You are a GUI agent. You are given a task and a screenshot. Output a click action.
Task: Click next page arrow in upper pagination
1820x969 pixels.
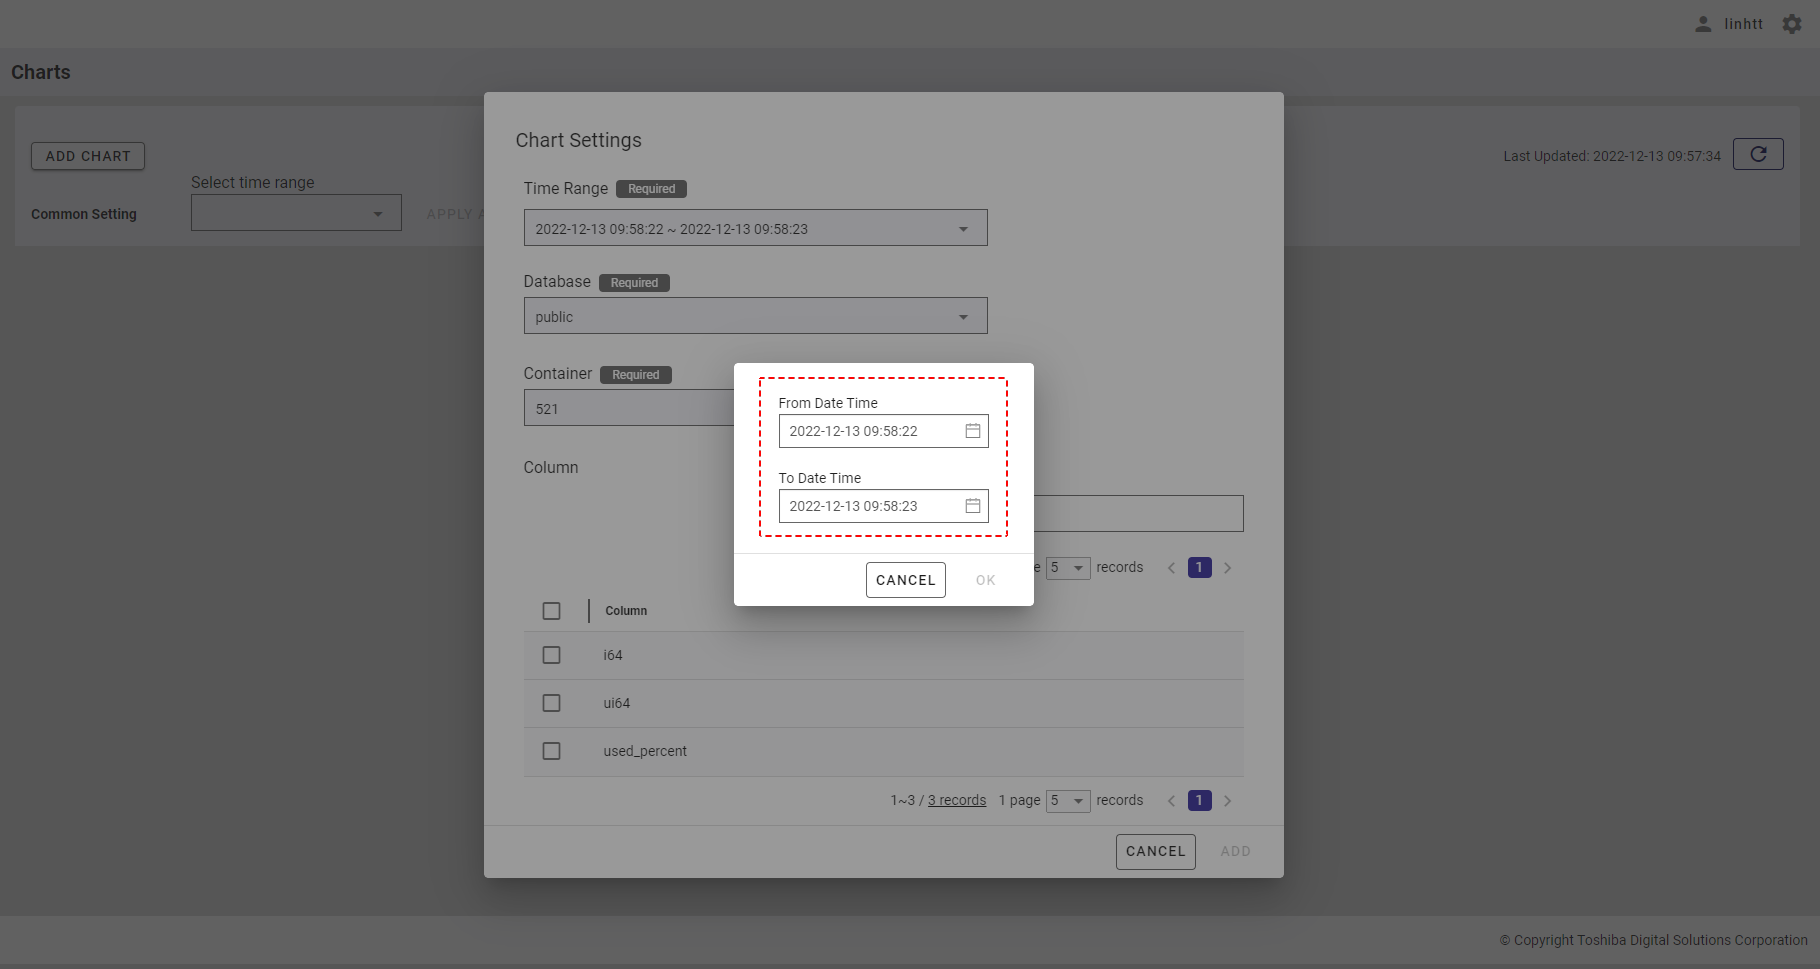pos(1227,568)
